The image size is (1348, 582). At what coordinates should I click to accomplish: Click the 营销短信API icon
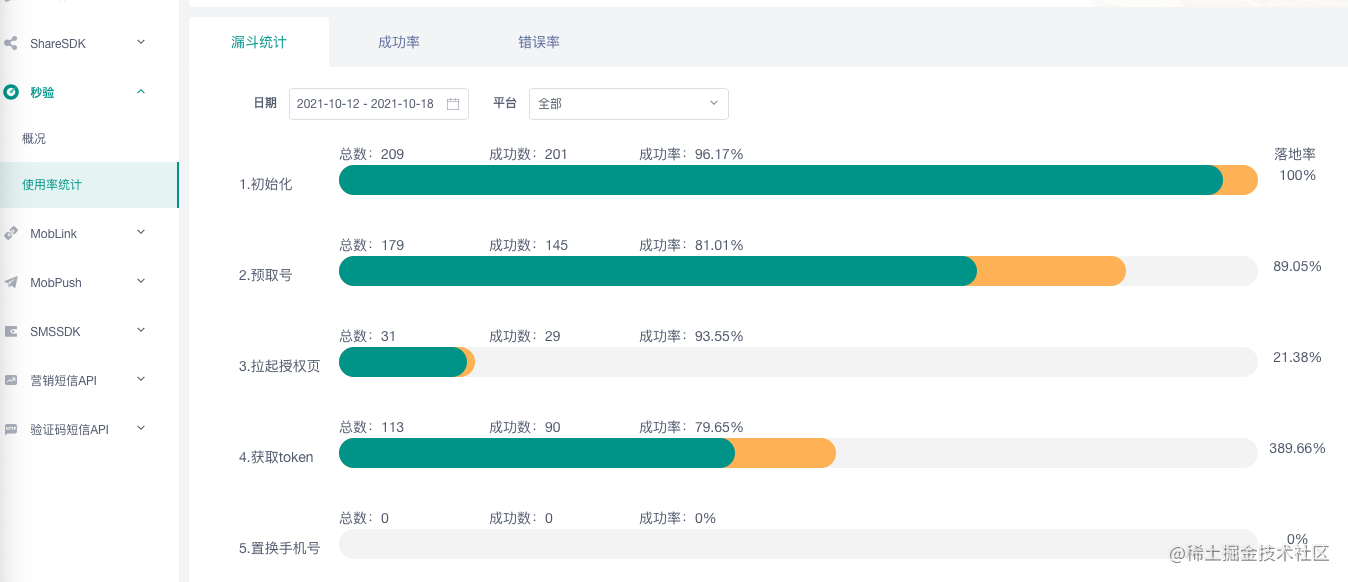tap(11, 380)
